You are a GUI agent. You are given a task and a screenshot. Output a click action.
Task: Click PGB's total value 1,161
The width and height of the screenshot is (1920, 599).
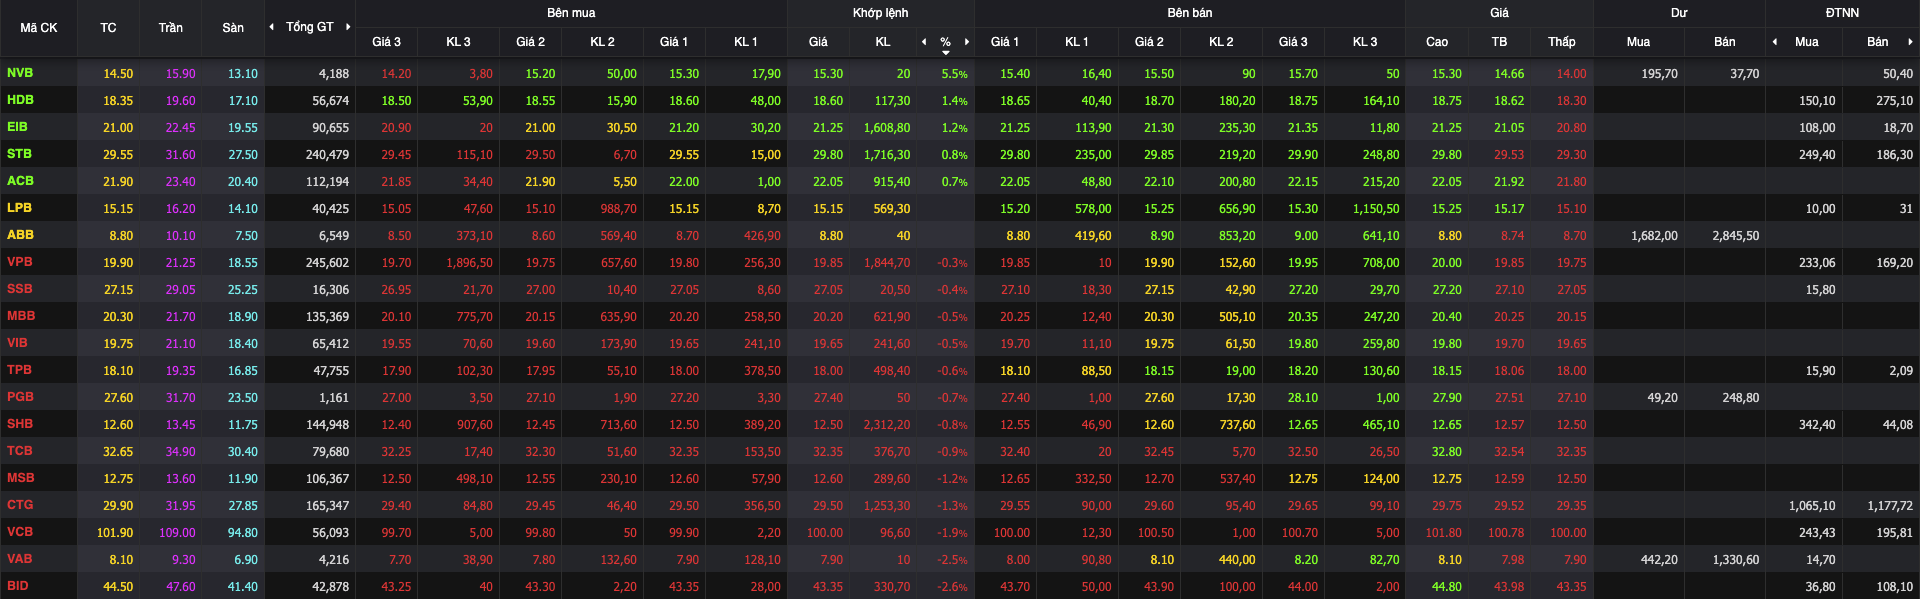(334, 398)
